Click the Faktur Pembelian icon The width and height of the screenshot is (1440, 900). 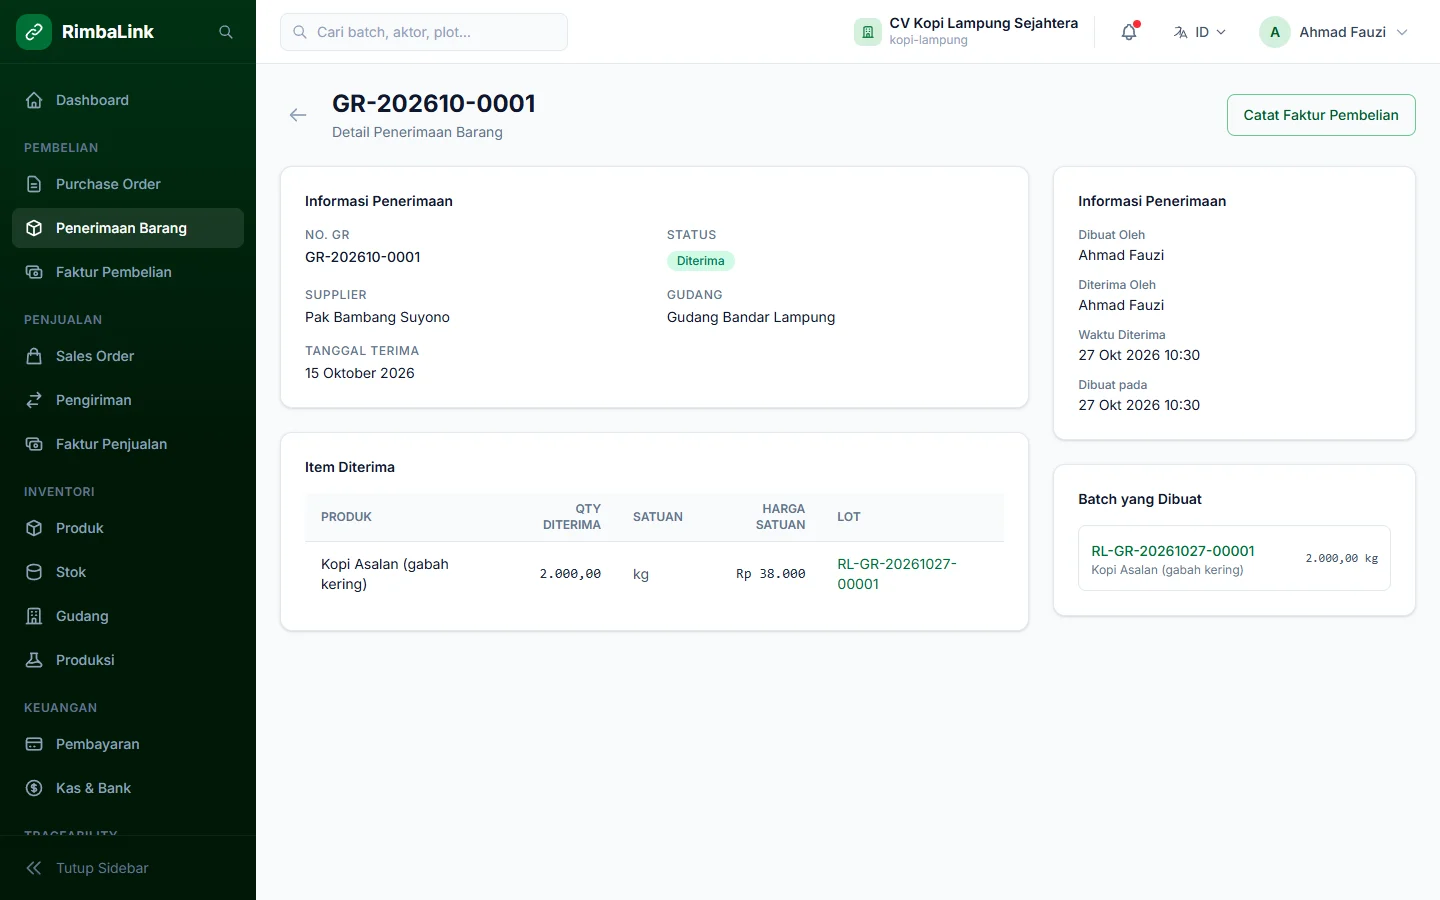[34, 272]
